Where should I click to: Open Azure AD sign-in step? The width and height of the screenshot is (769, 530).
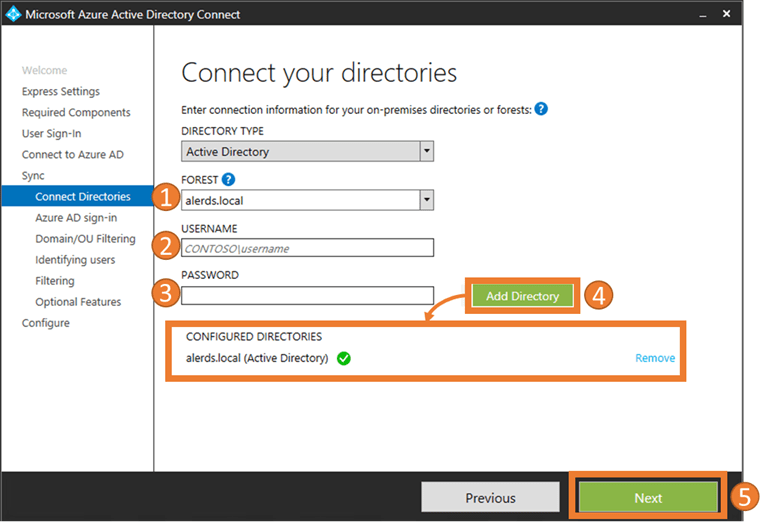76,217
